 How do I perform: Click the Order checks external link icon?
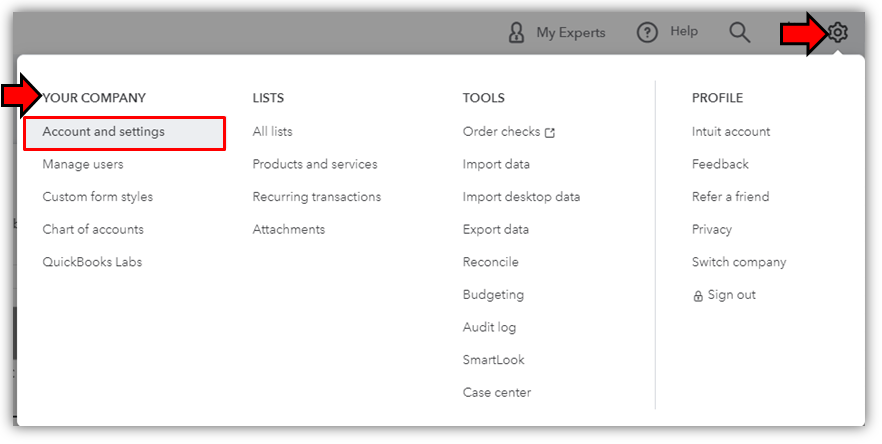550,133
